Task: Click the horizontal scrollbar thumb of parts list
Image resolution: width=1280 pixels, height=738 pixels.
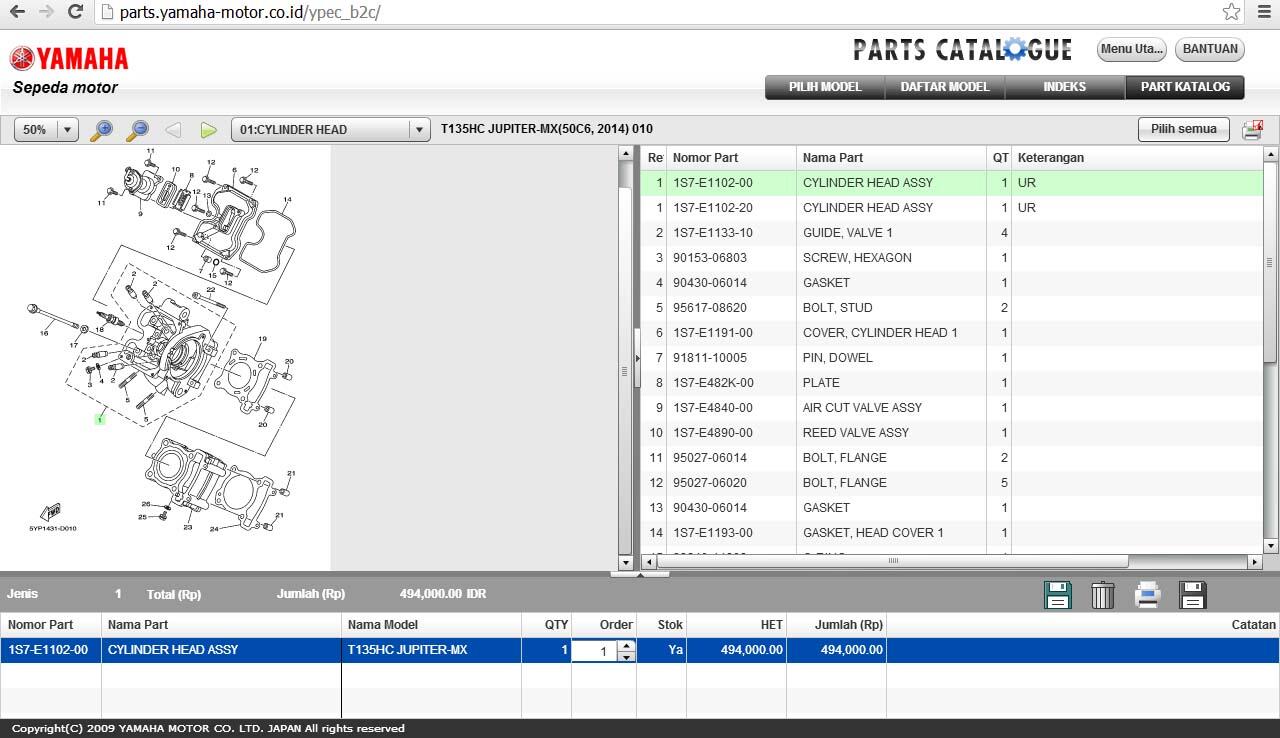Action: (893, 562)
